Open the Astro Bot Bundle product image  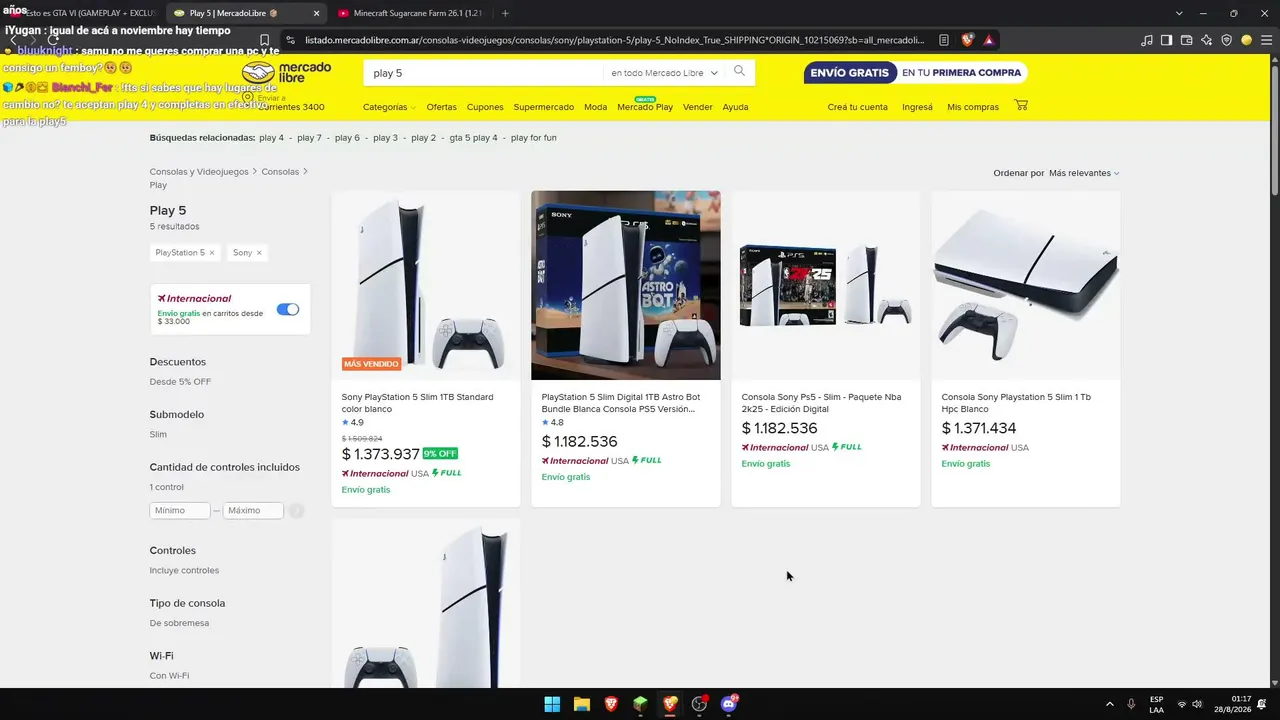[626, 285]
